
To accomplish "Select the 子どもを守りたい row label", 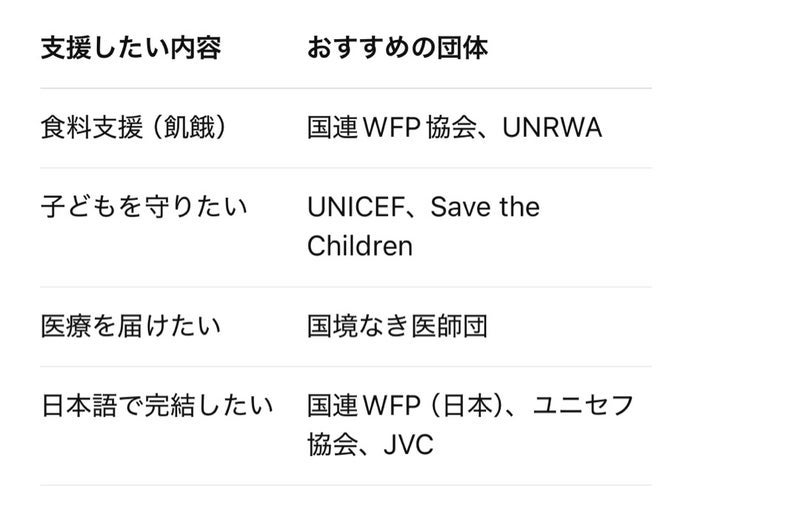I will pyautogui.click(x=144, y=207).
